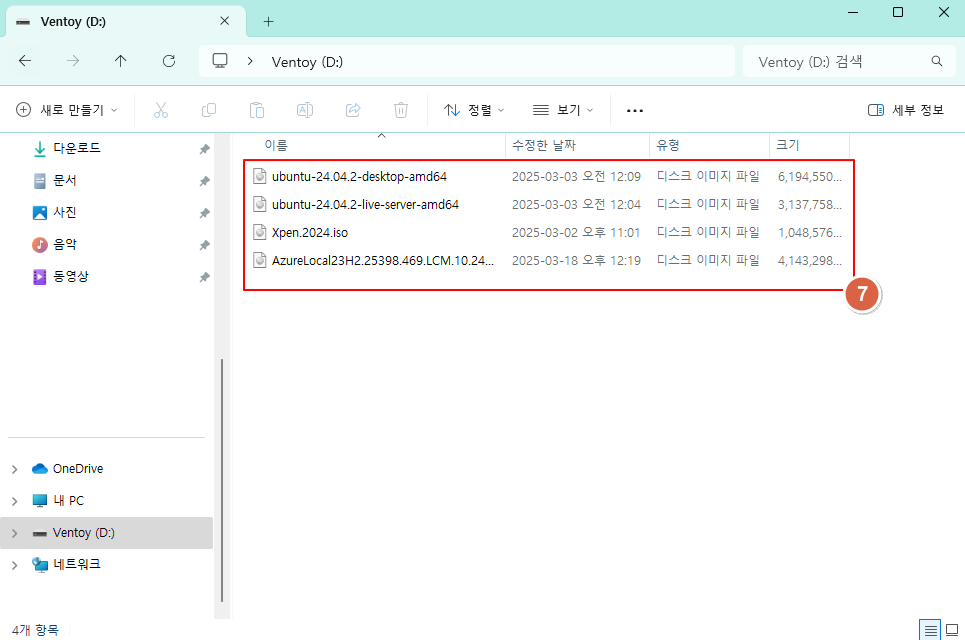Expand the Ventoy (D:) tree node
Screen dimensions: 965x640
(15, 534)
